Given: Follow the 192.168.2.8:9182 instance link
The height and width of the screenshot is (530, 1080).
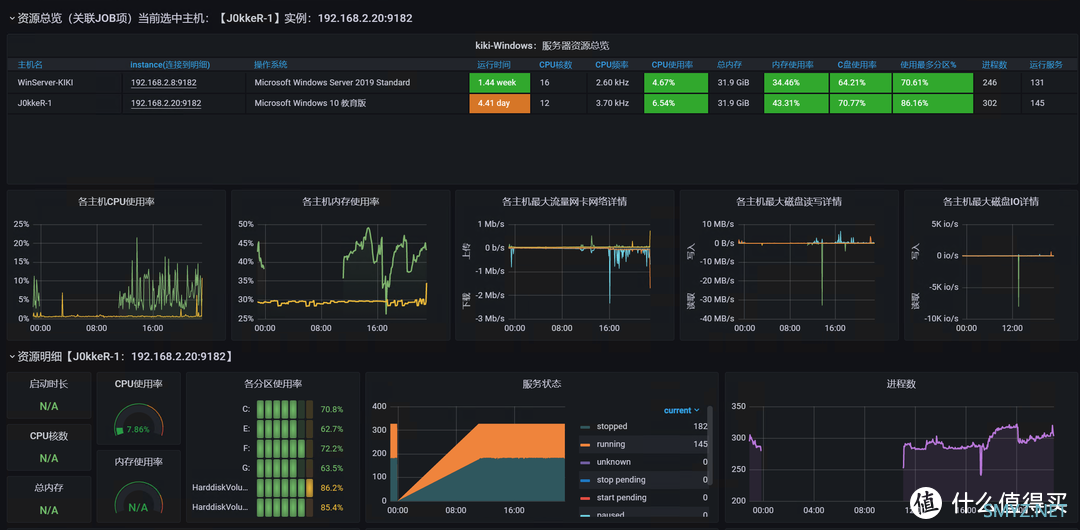Looking at the screenshot, I should tap(164, 83).
